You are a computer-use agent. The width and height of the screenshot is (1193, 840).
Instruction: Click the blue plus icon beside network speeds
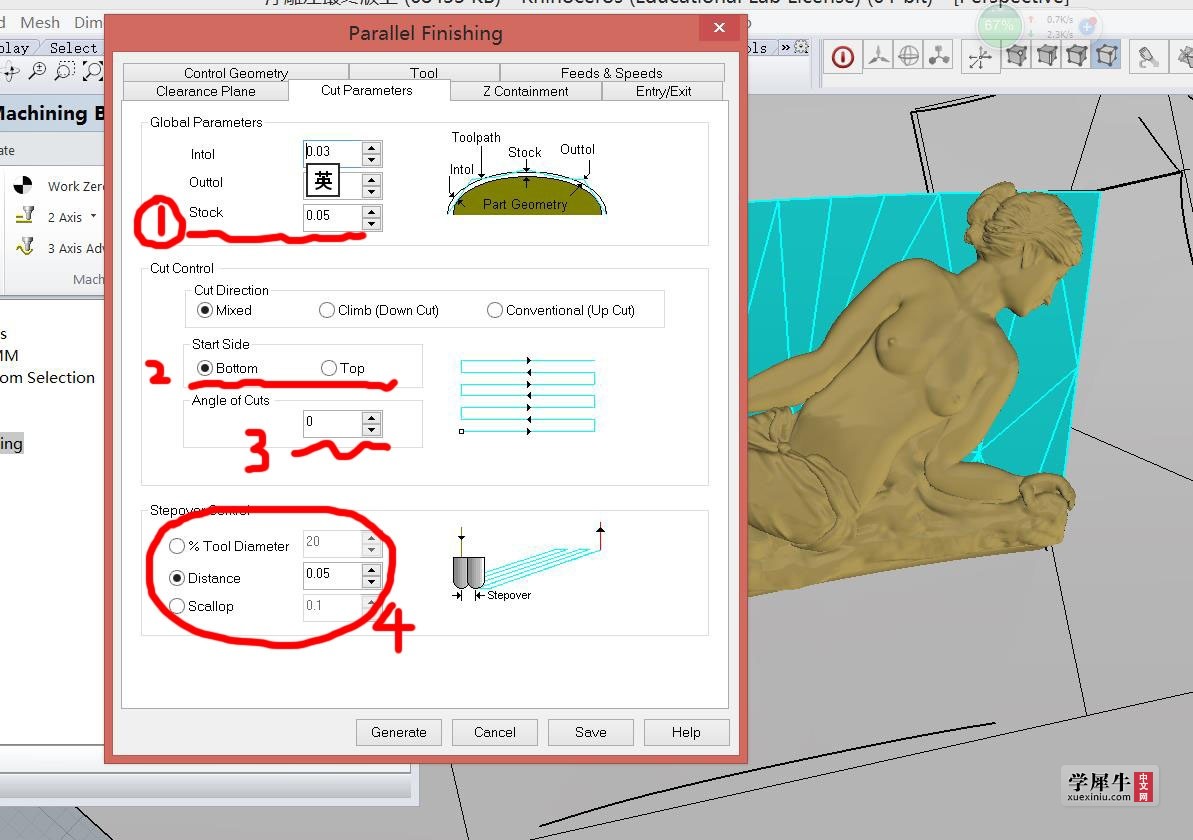click(1086, 27)
